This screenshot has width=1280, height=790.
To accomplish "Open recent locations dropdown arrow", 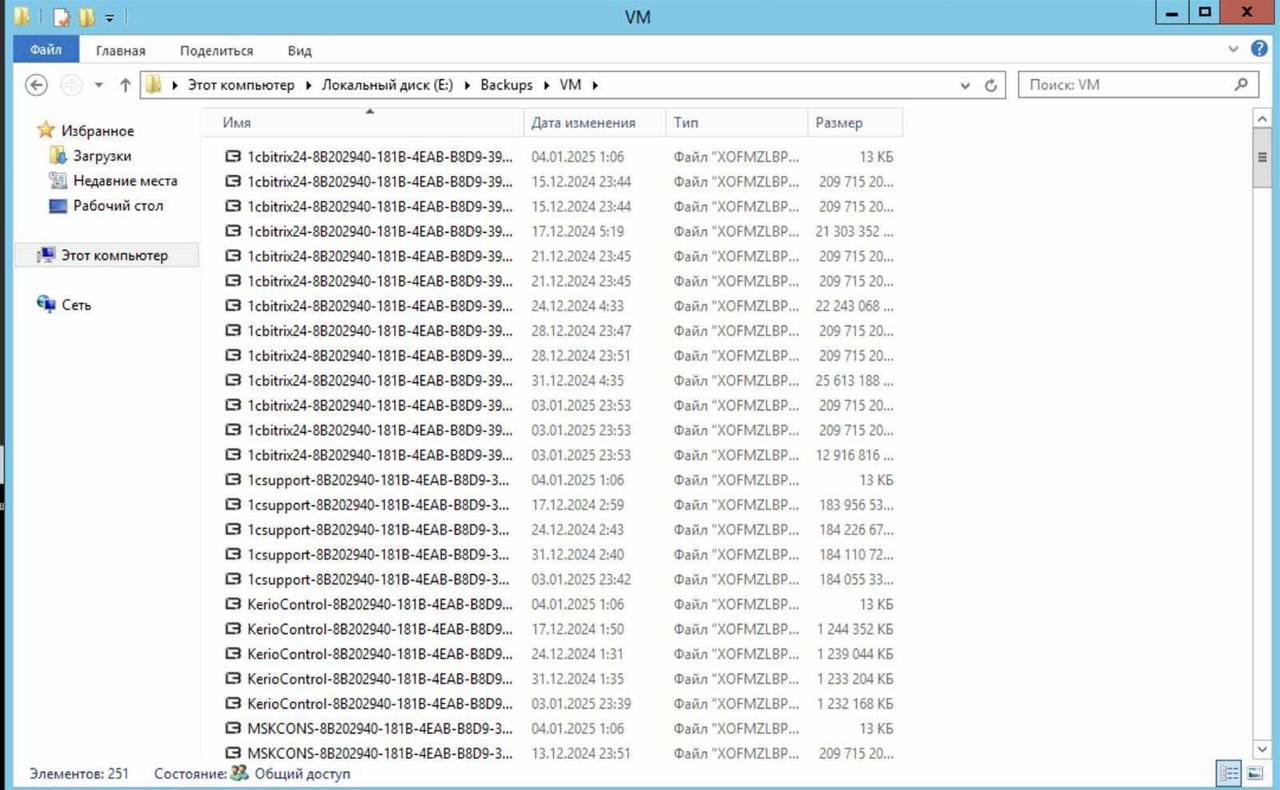I will [99, 85].
